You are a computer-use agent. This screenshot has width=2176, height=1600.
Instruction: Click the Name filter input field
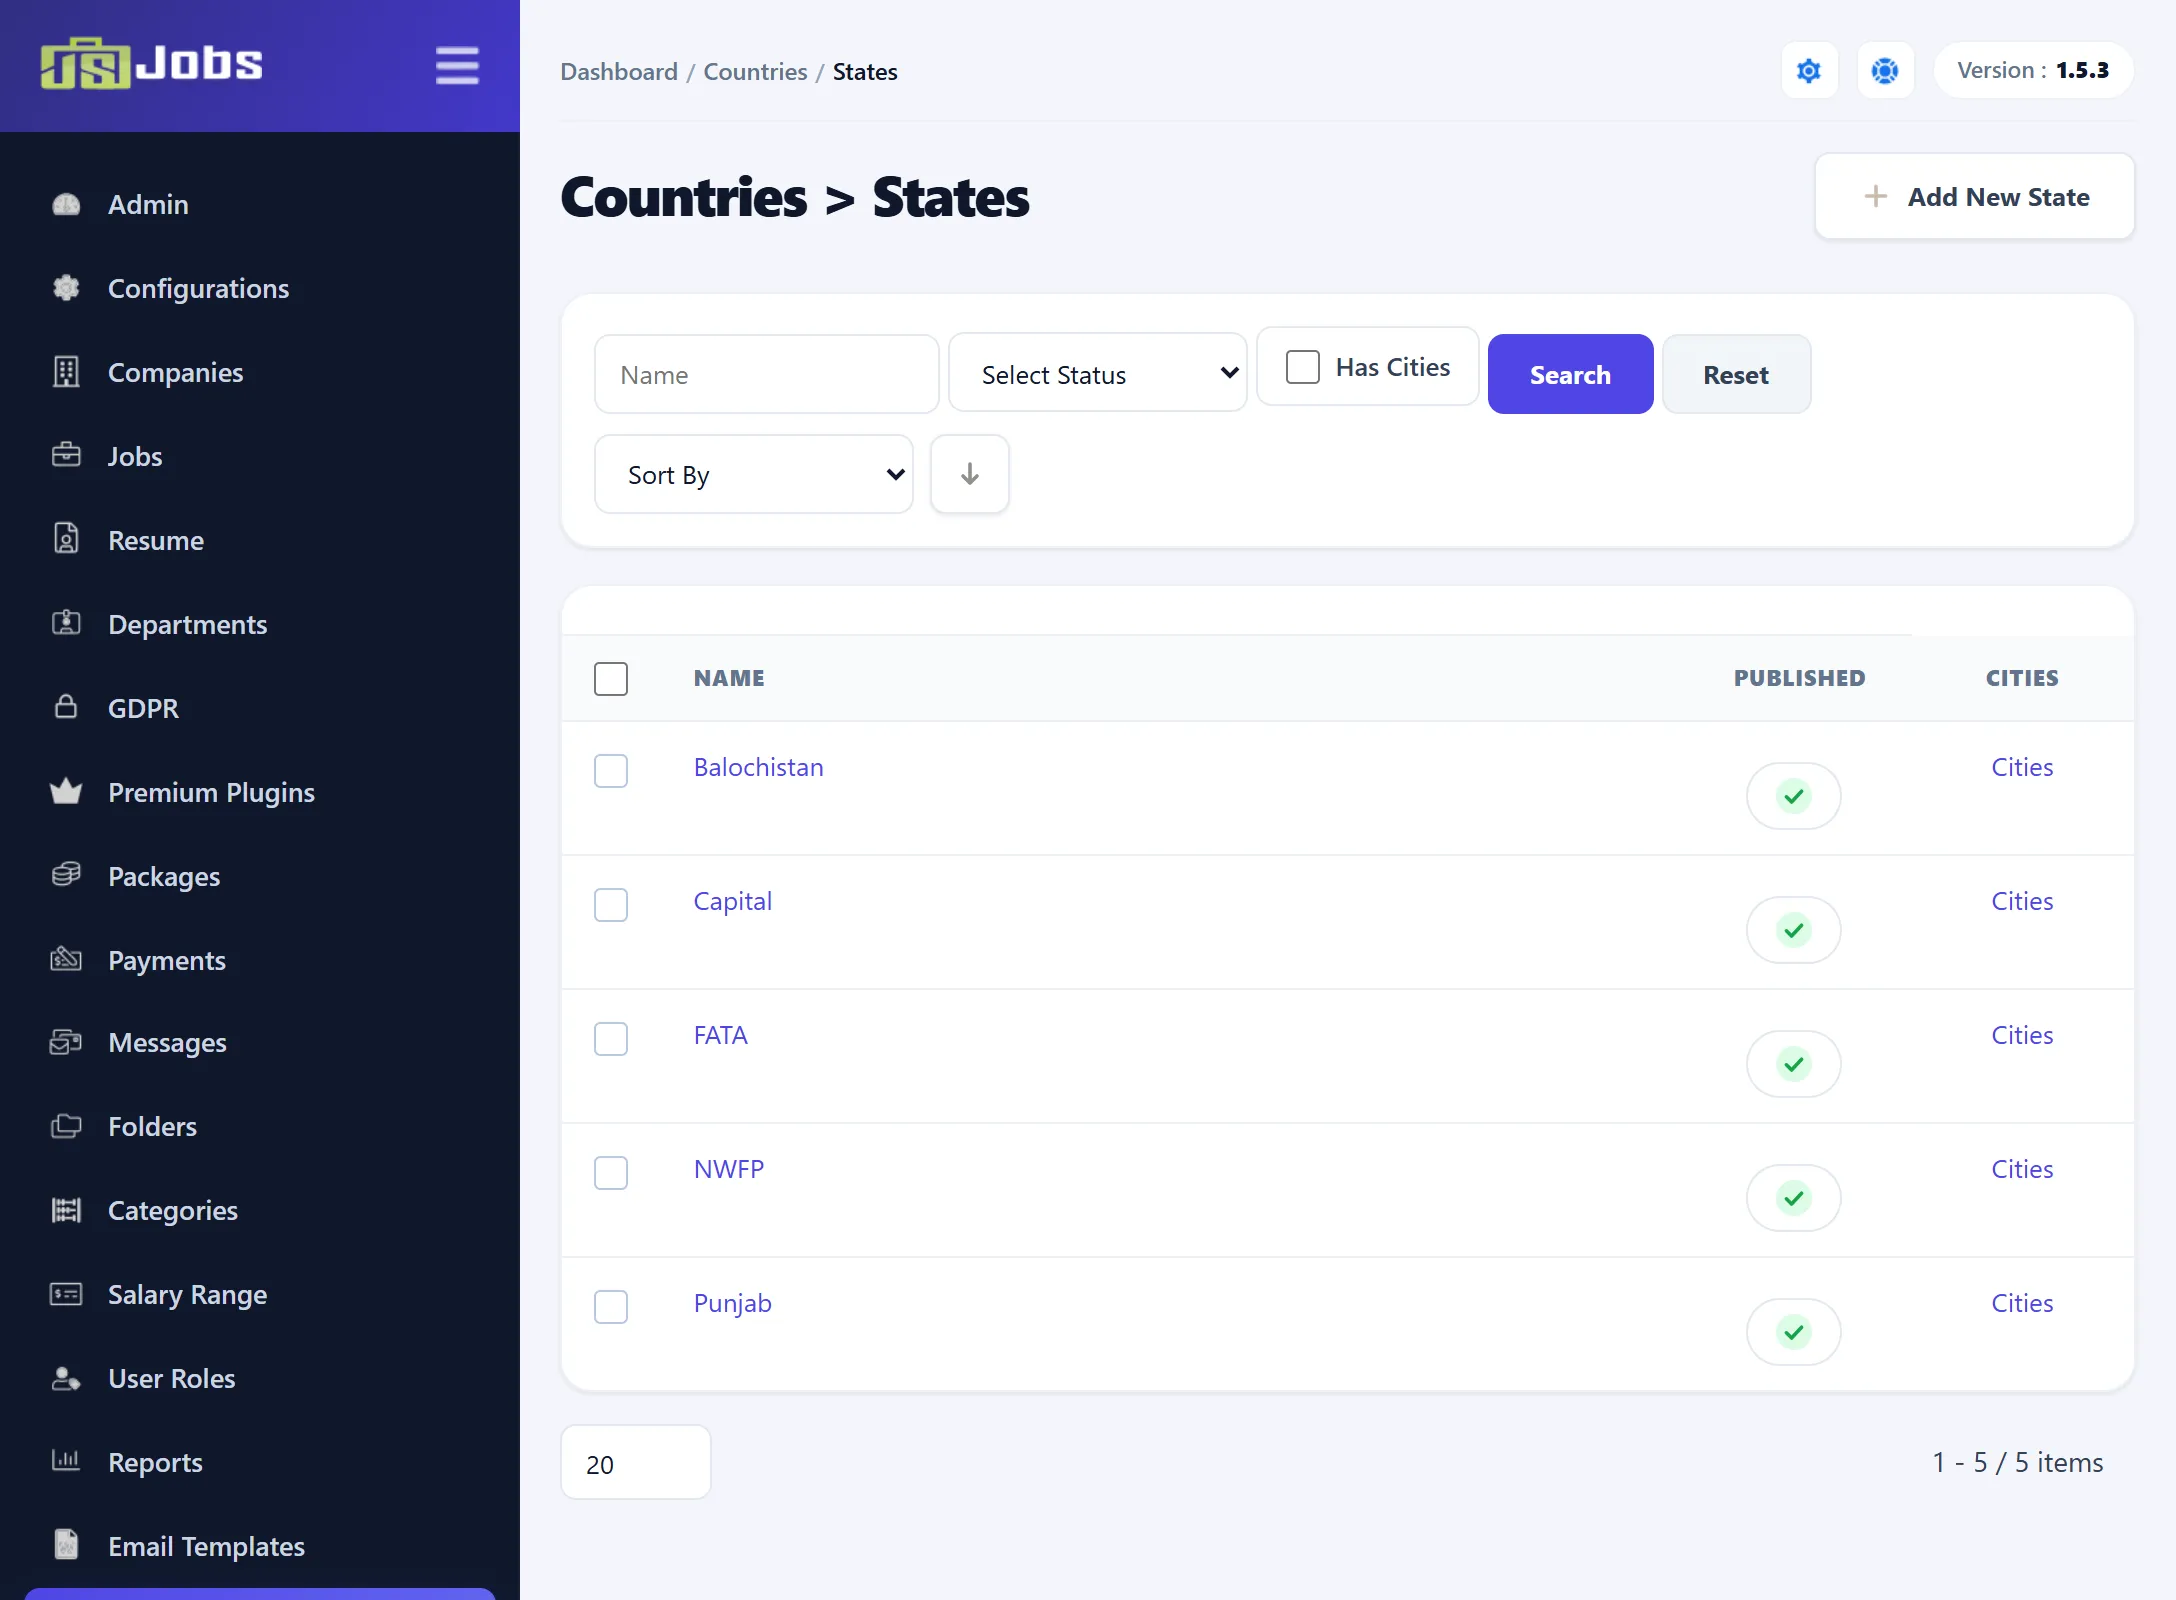pos(767,374)
